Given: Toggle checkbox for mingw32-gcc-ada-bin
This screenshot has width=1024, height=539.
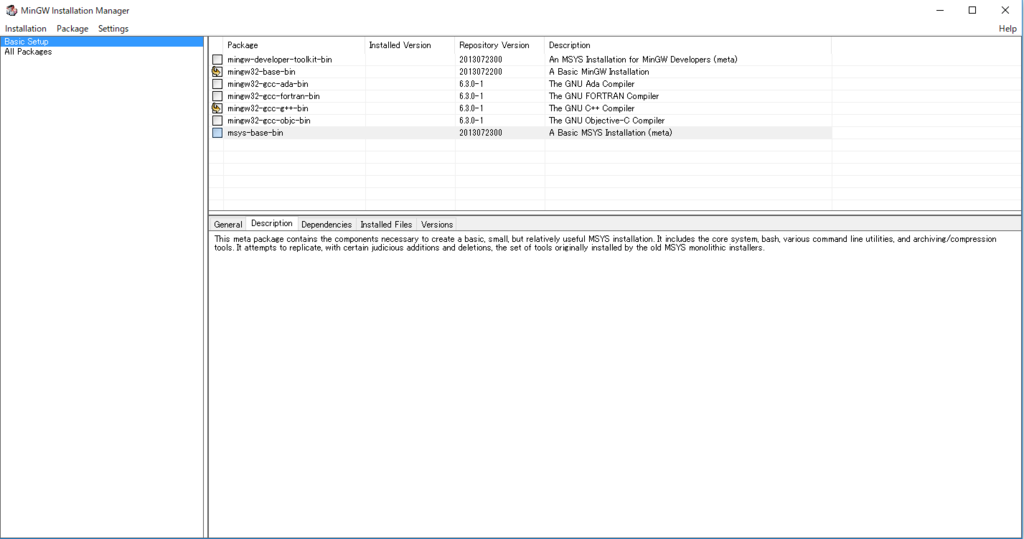Looking at the screenshot, I should (x=217, y=84).
